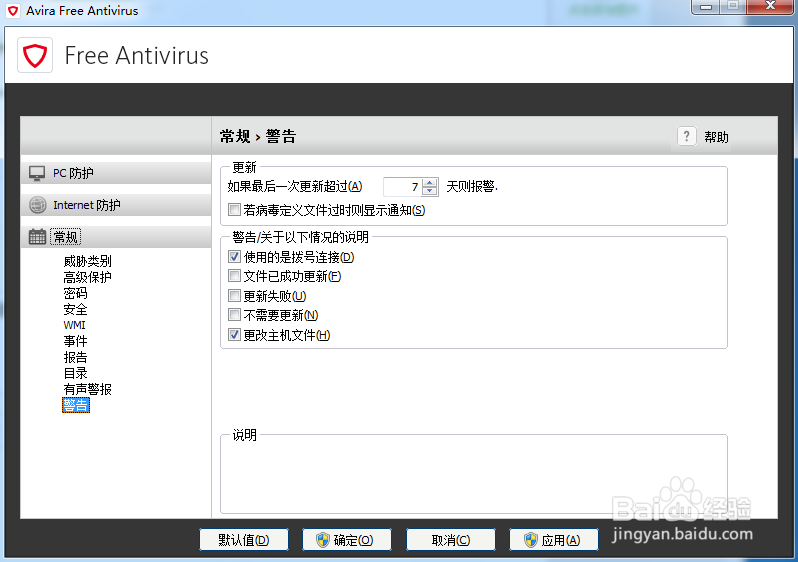This screenshot has width=798, height=562.
Task: Click the days input field showing 7
Action: (x=404, y=187)
